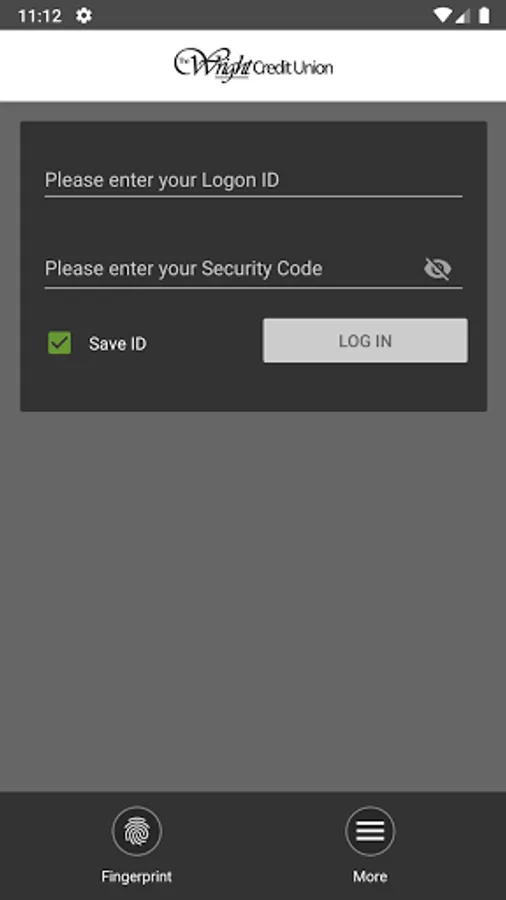Tap the Wright Credit Union logo
The image size is (506, 900).
click(253, 66)
